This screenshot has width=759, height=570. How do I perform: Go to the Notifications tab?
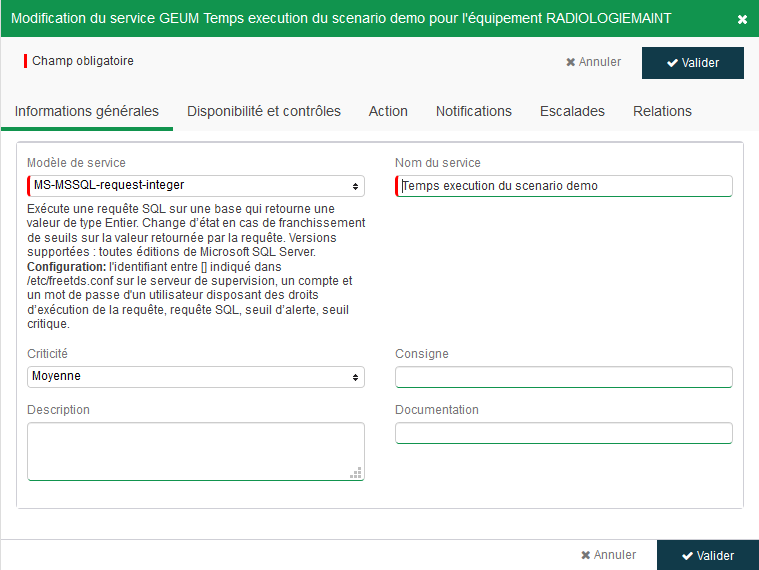pos(474,111)
